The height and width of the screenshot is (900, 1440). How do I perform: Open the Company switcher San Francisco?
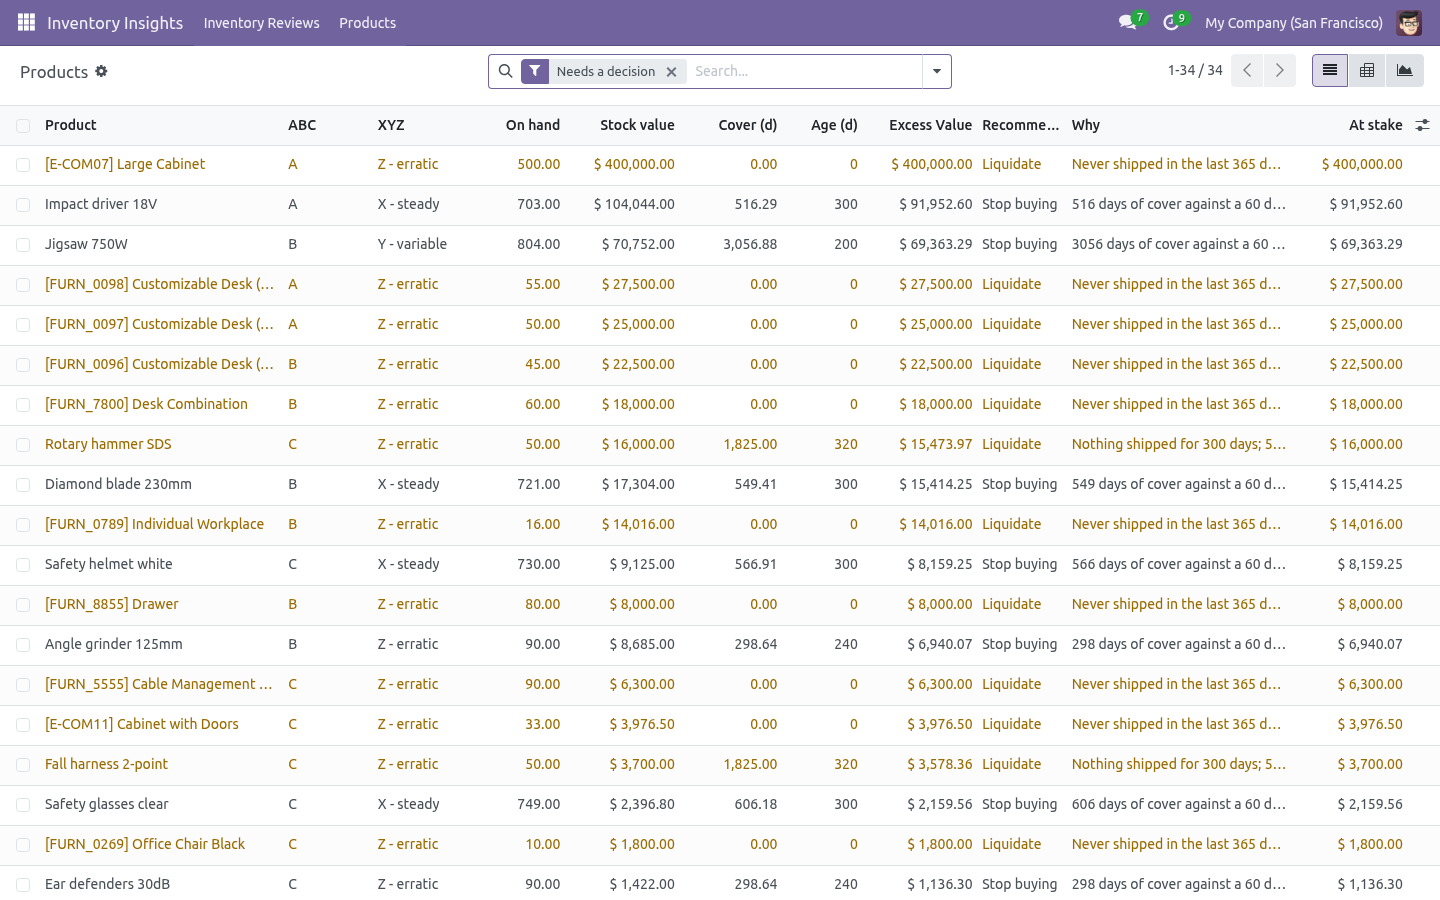pyautogui.click(x=1293, y=22)
